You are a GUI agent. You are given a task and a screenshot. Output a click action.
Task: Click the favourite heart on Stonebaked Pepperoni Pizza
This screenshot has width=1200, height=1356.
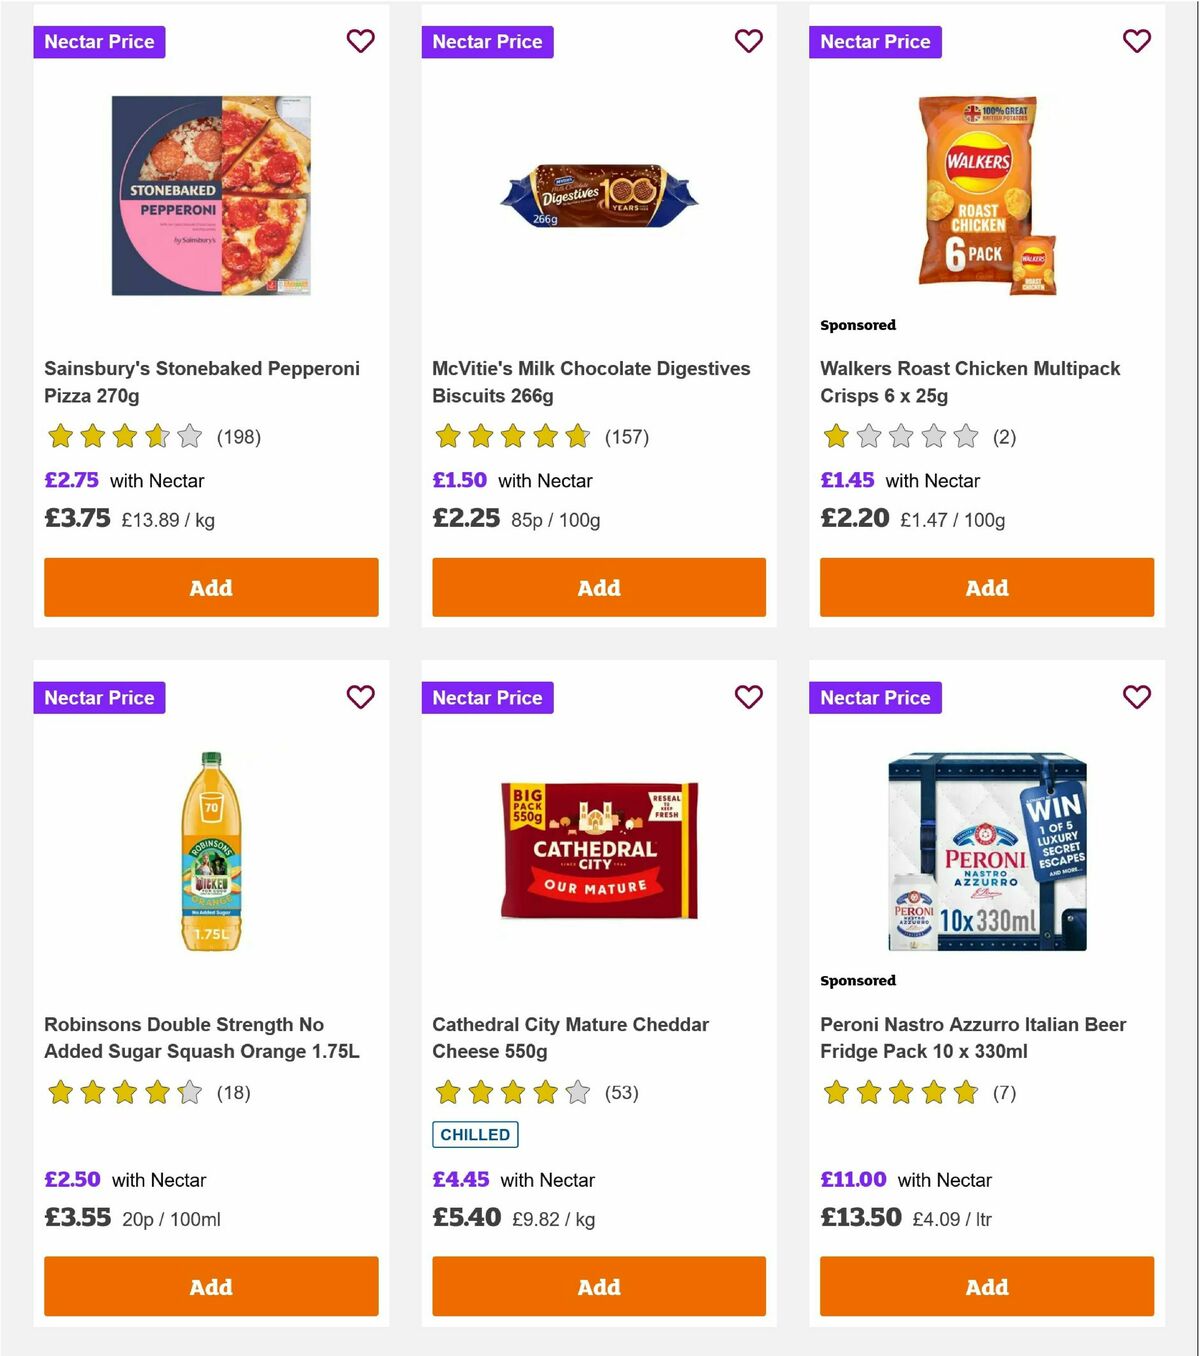tap(361, 41)
